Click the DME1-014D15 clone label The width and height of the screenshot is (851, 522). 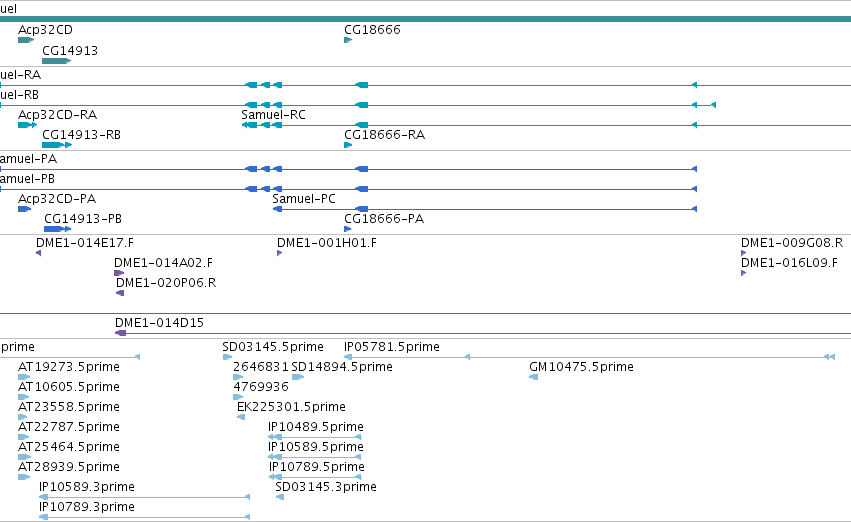160,323
